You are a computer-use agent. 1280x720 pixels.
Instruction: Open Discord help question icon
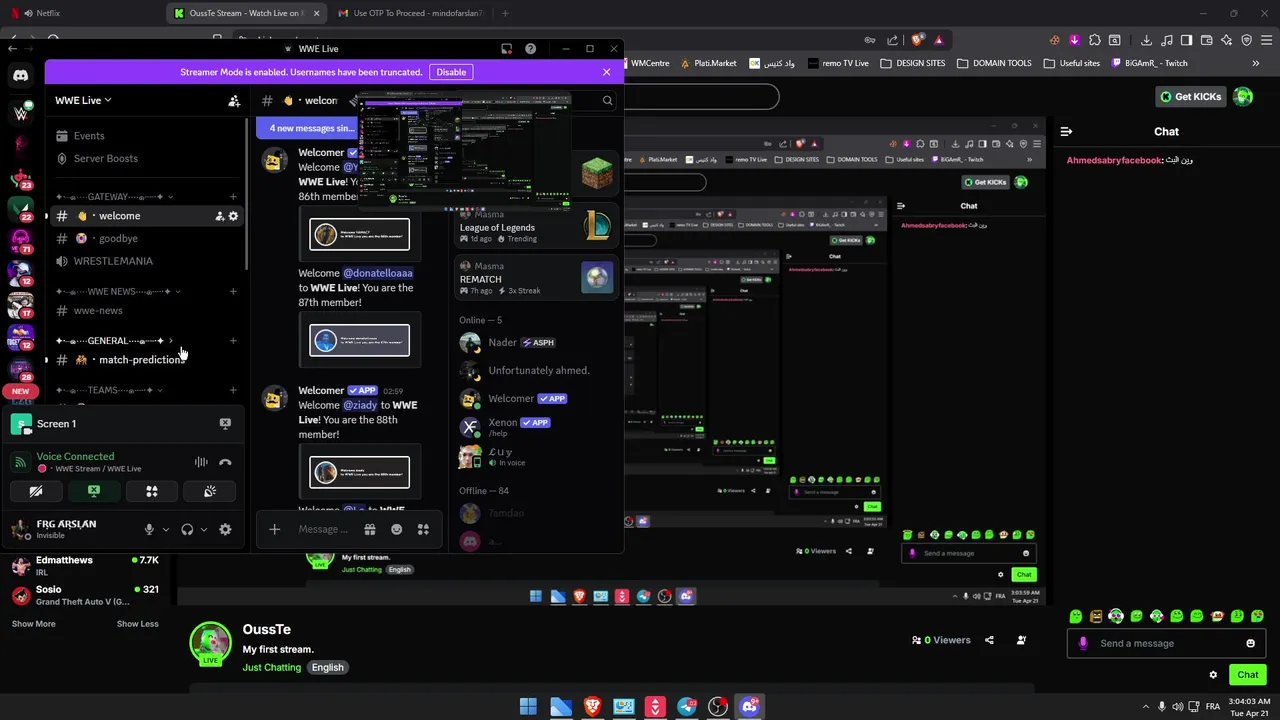click(x=530, y=48)
